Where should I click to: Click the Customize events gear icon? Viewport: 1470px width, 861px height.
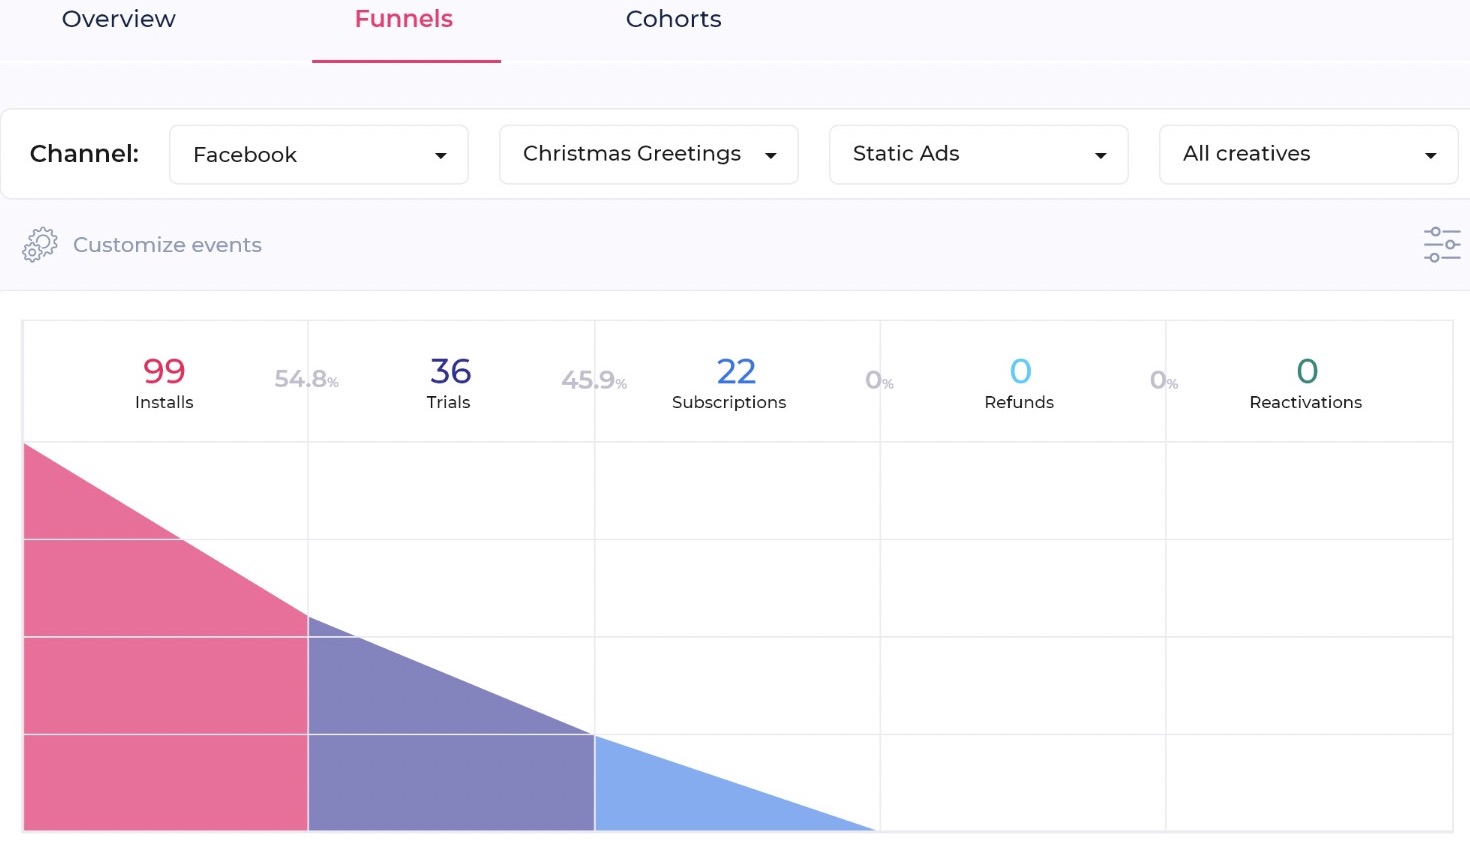pyautogui.click(x=40, y=245)
